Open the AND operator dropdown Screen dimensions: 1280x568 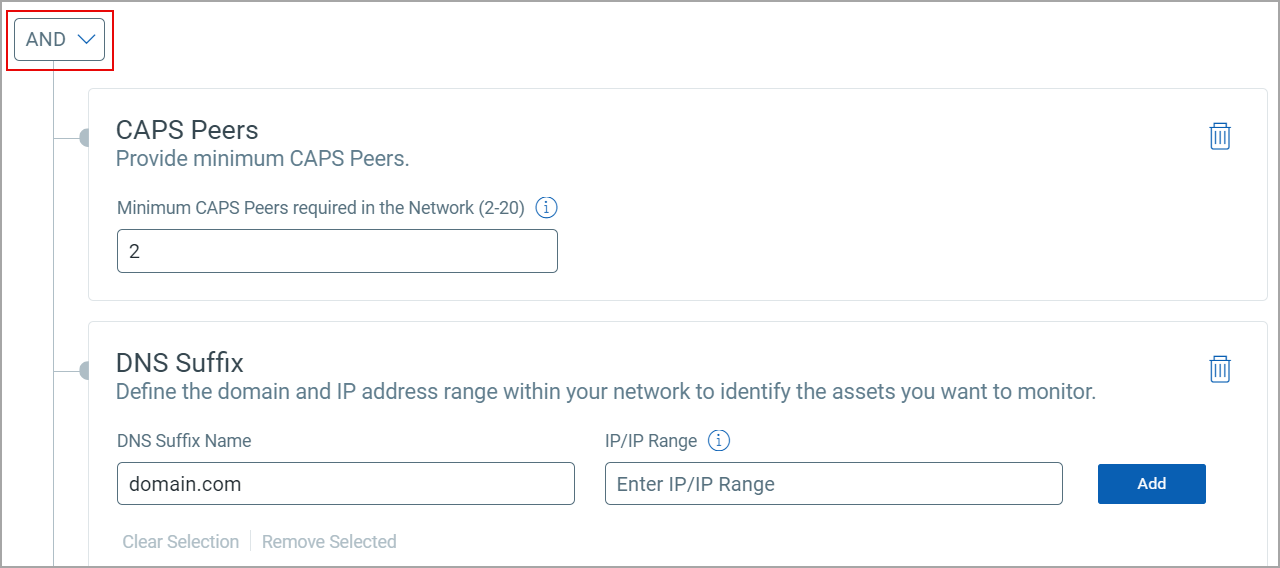(x=60, y=40)
